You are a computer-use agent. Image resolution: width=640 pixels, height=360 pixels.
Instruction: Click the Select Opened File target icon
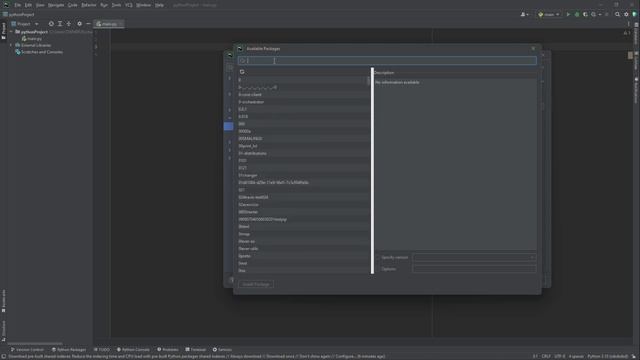[51, 24]
